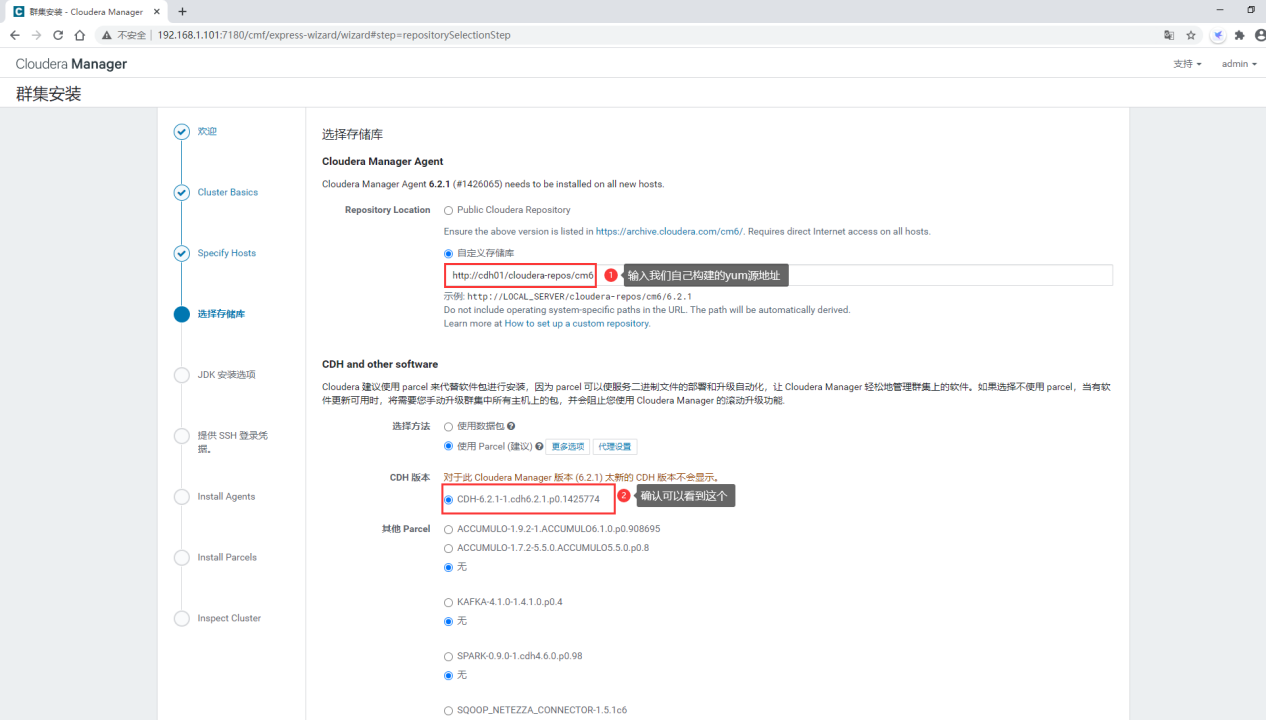
Task: Open the browser profile avatar icon
Action: [1260, 35]
